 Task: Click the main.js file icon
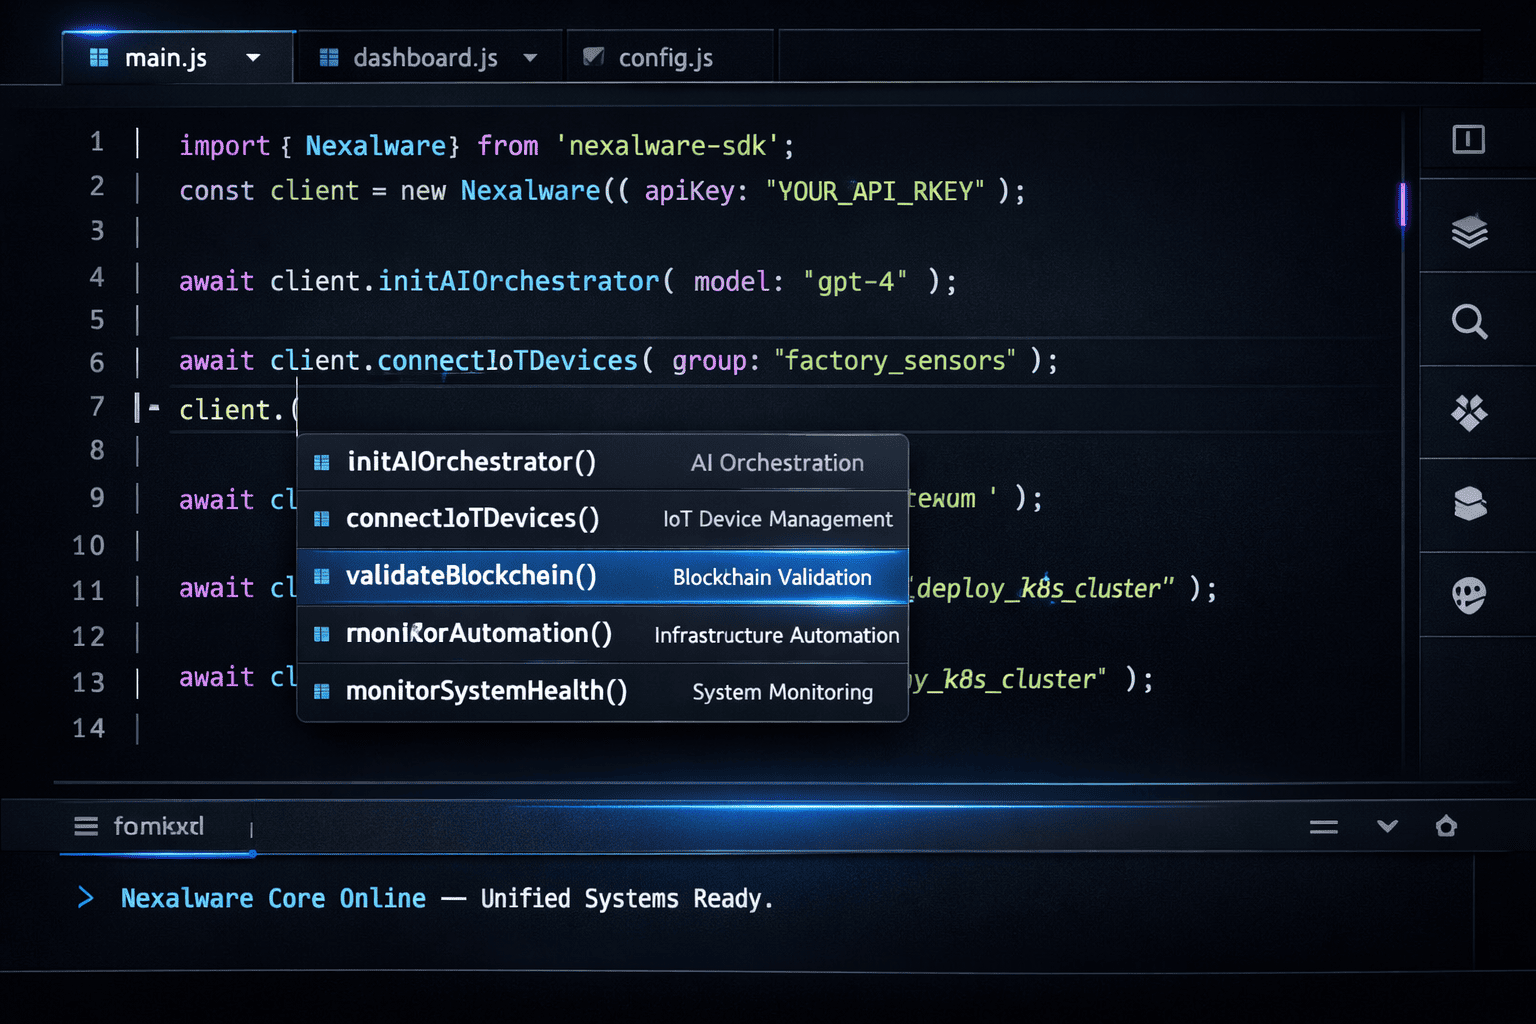click(98, 57)
